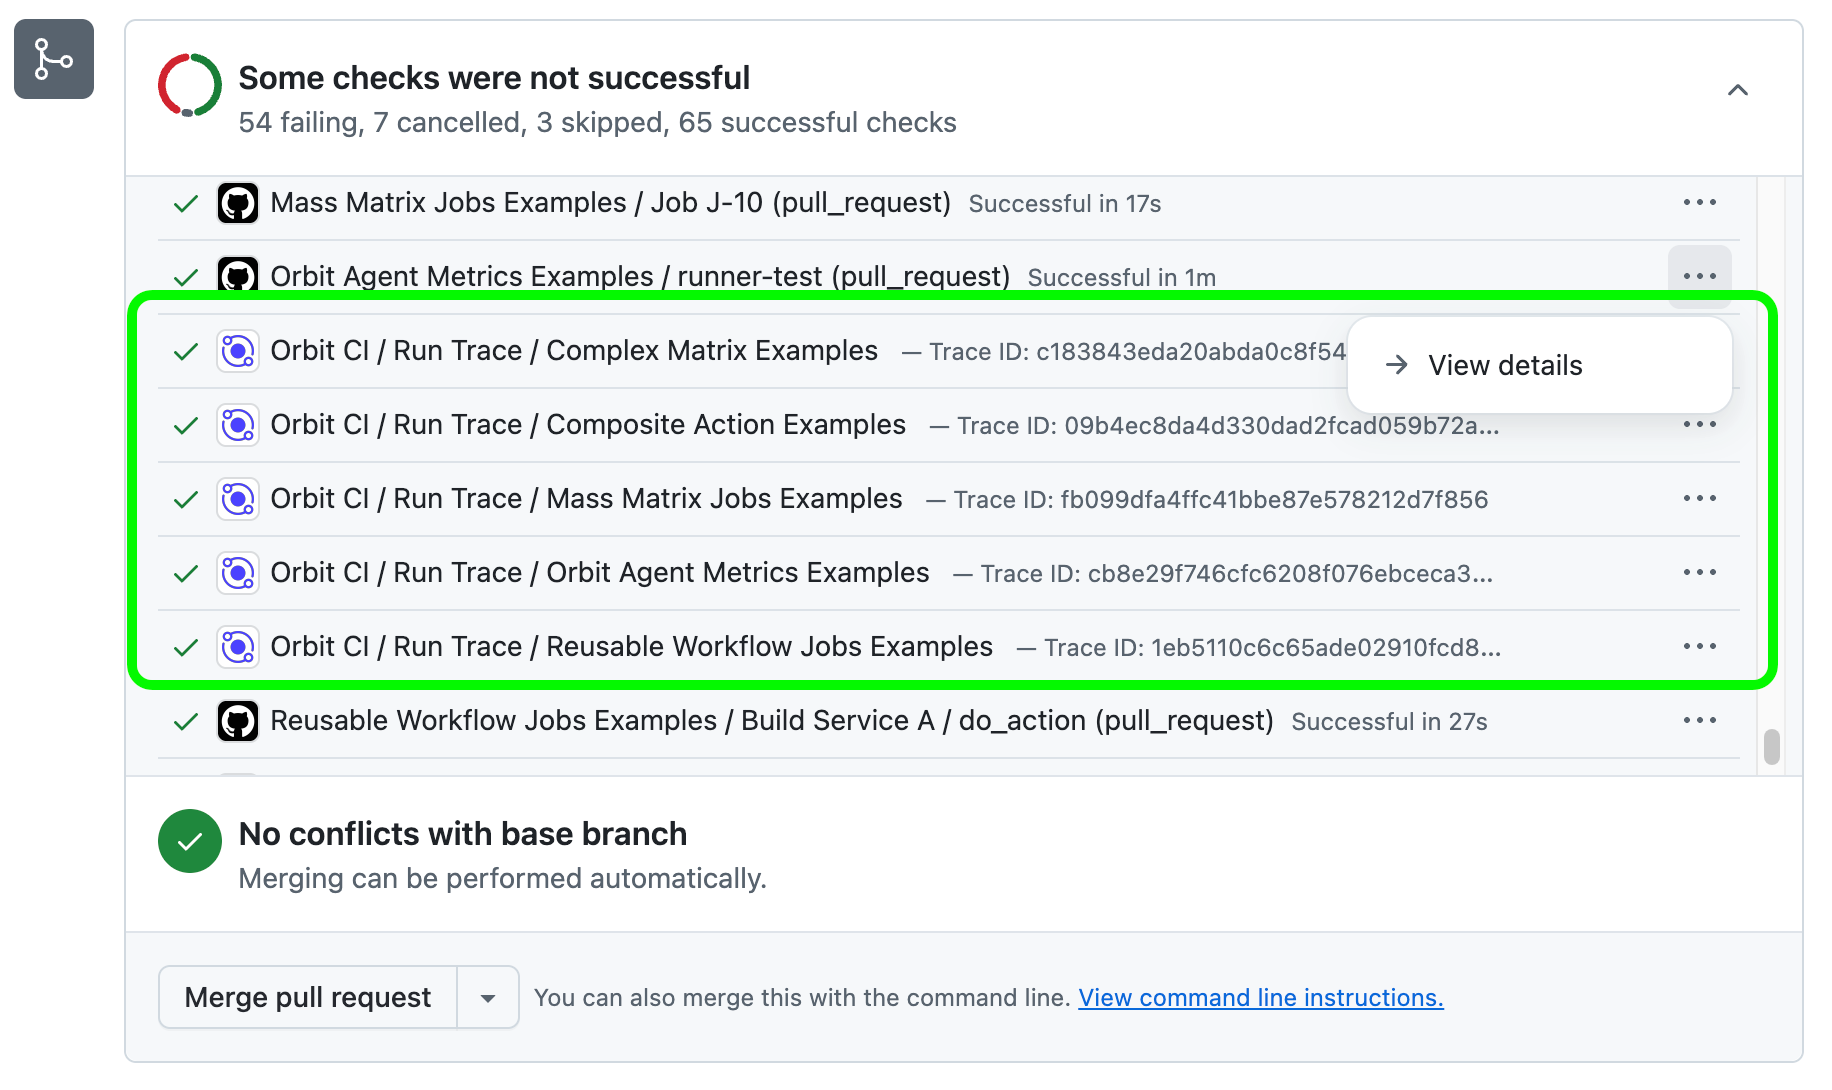The image size is (1832, 1090).
Task: Click Orbit icon beside Composite Action Examples
Action: point(238,425)
